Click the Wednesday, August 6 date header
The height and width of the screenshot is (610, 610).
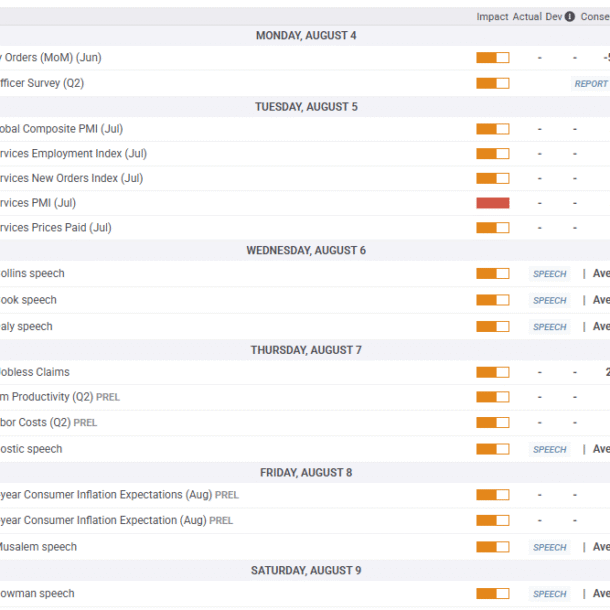point(306,251)
